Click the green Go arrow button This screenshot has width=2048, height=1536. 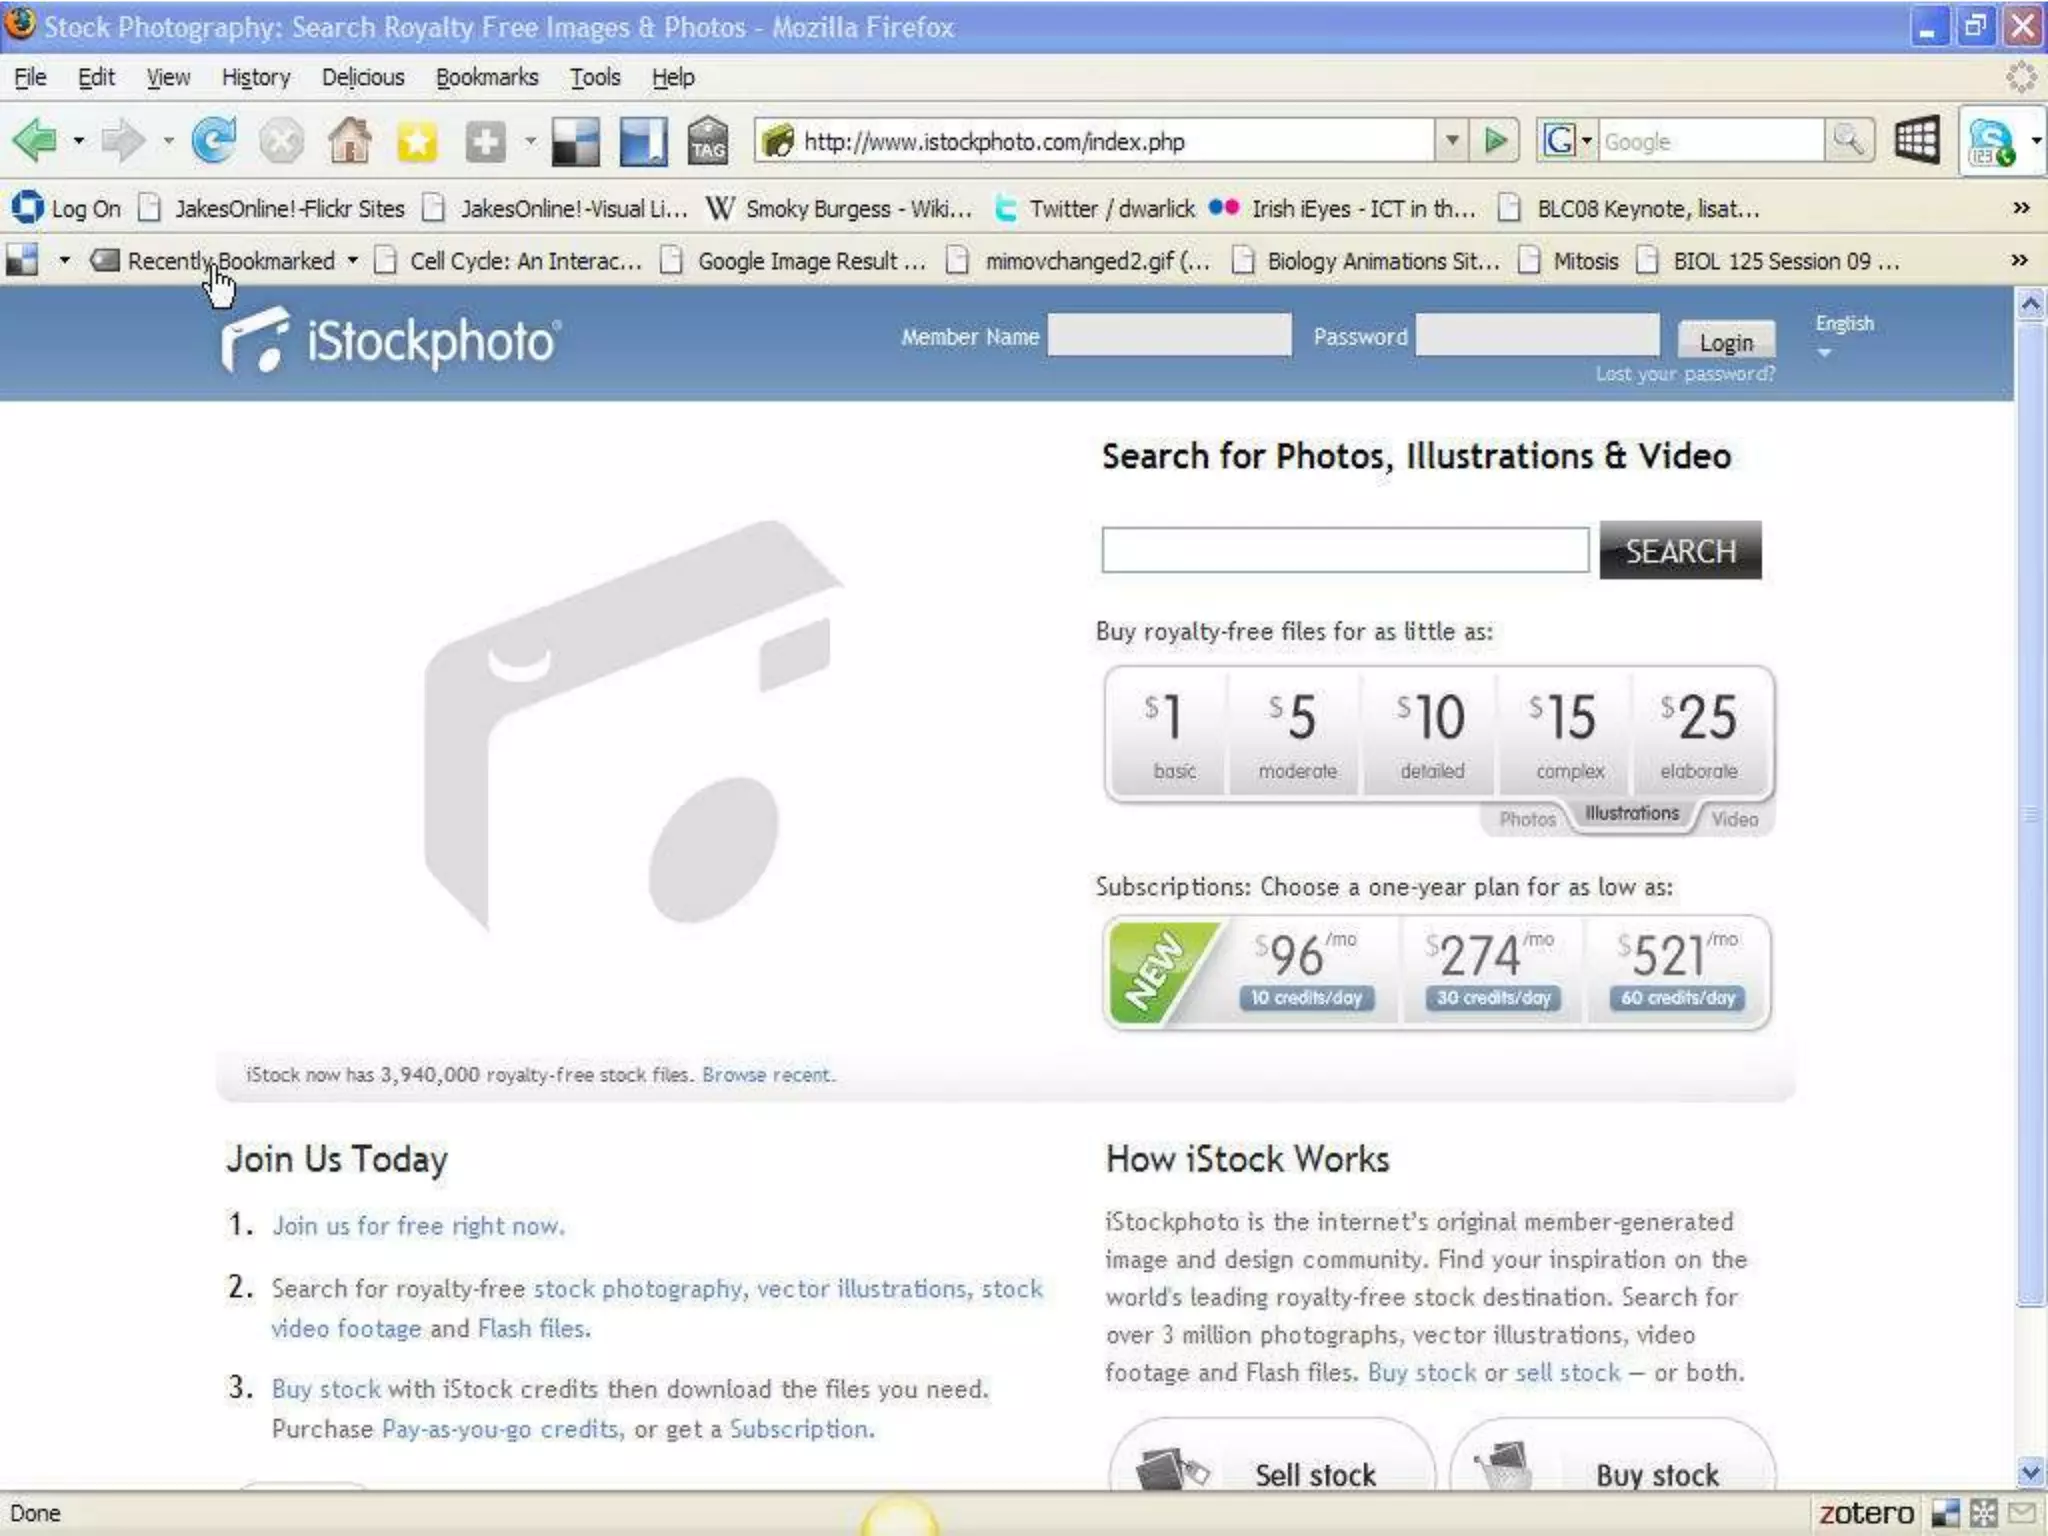tap(1495, 141)
